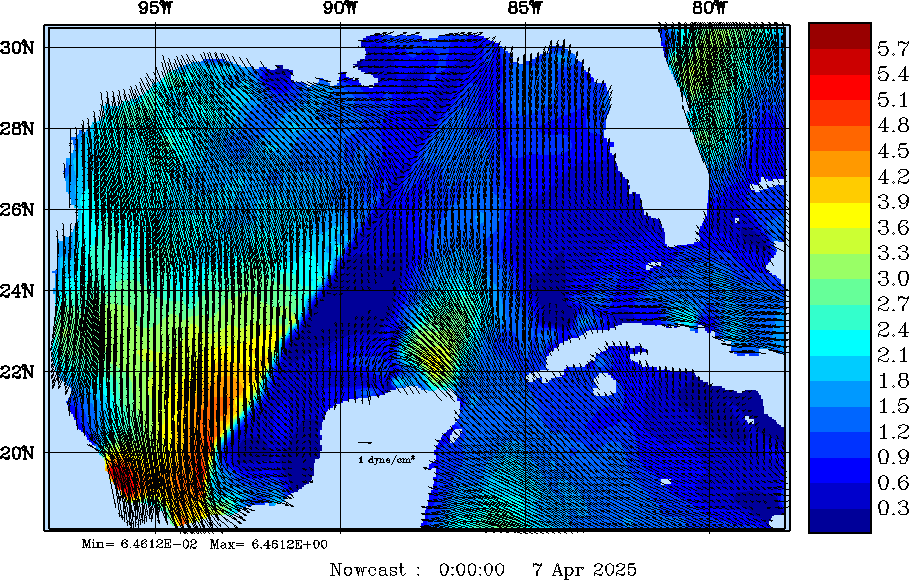Click the 90W longitude label
This screenshot has height=580, width=909.
tap(341, 8)
